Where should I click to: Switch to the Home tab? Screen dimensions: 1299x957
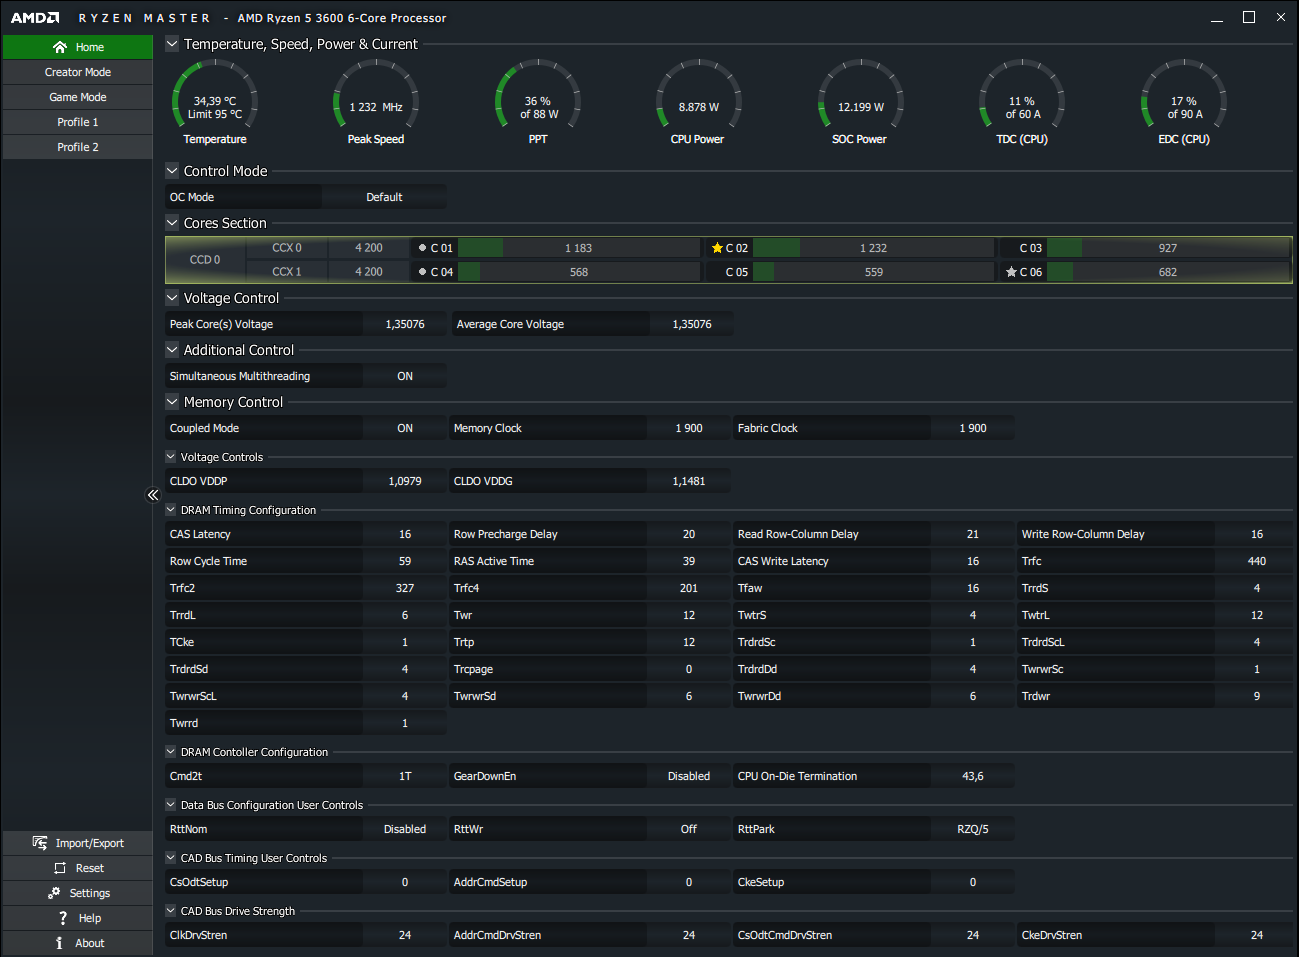[78, 47]
